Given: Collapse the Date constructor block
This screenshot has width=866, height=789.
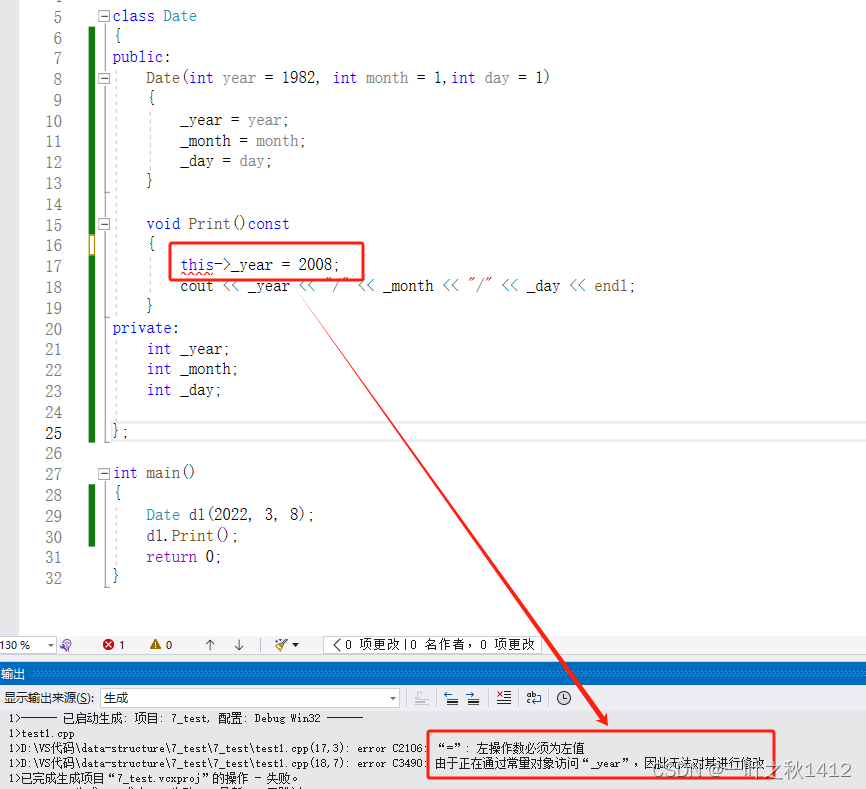Looking at the screenshot, I should click(x=104, y=78).
